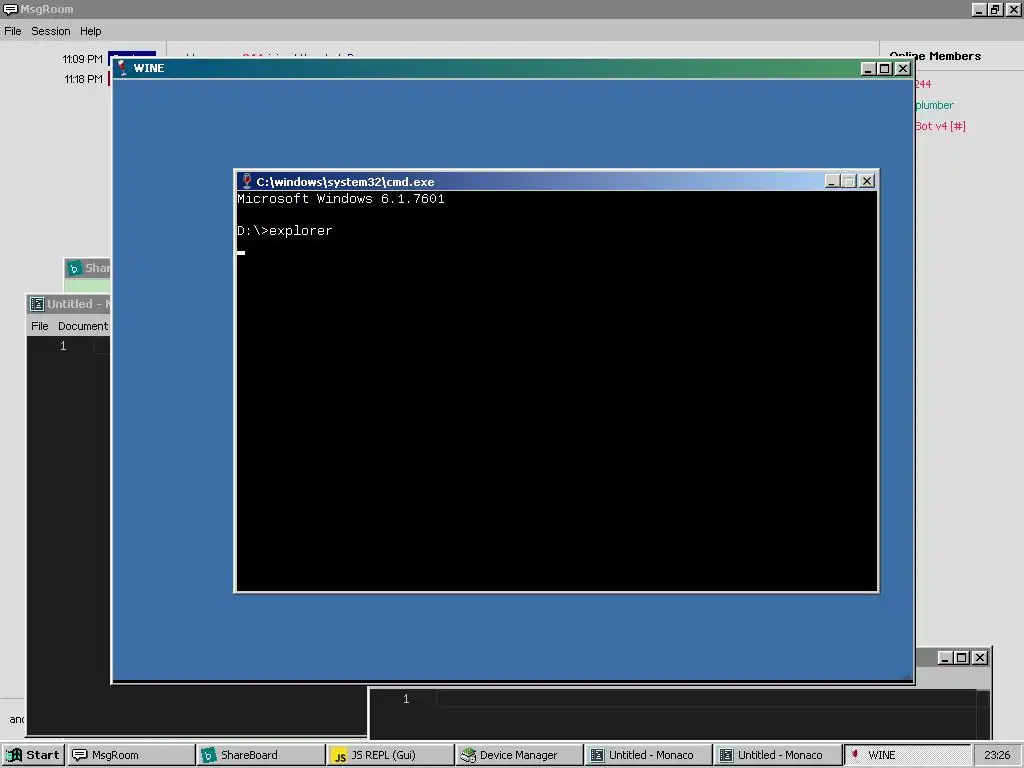The image size is (1024, 768).
Task: Minimize the MsgRoom main window
Action: point(978,9)
